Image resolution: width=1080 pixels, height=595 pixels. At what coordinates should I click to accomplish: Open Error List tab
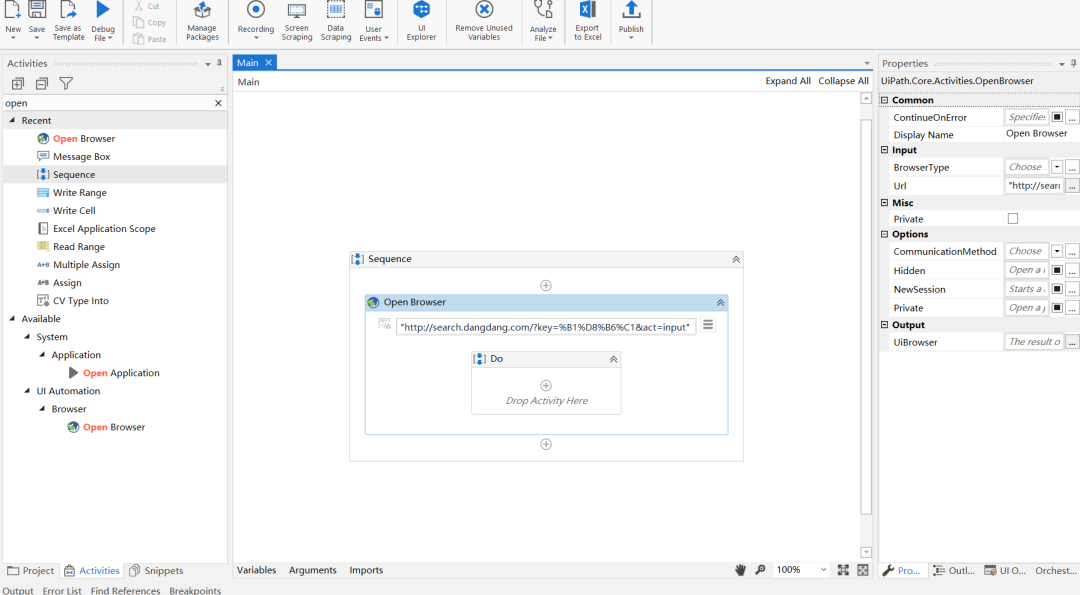(62, 590)
